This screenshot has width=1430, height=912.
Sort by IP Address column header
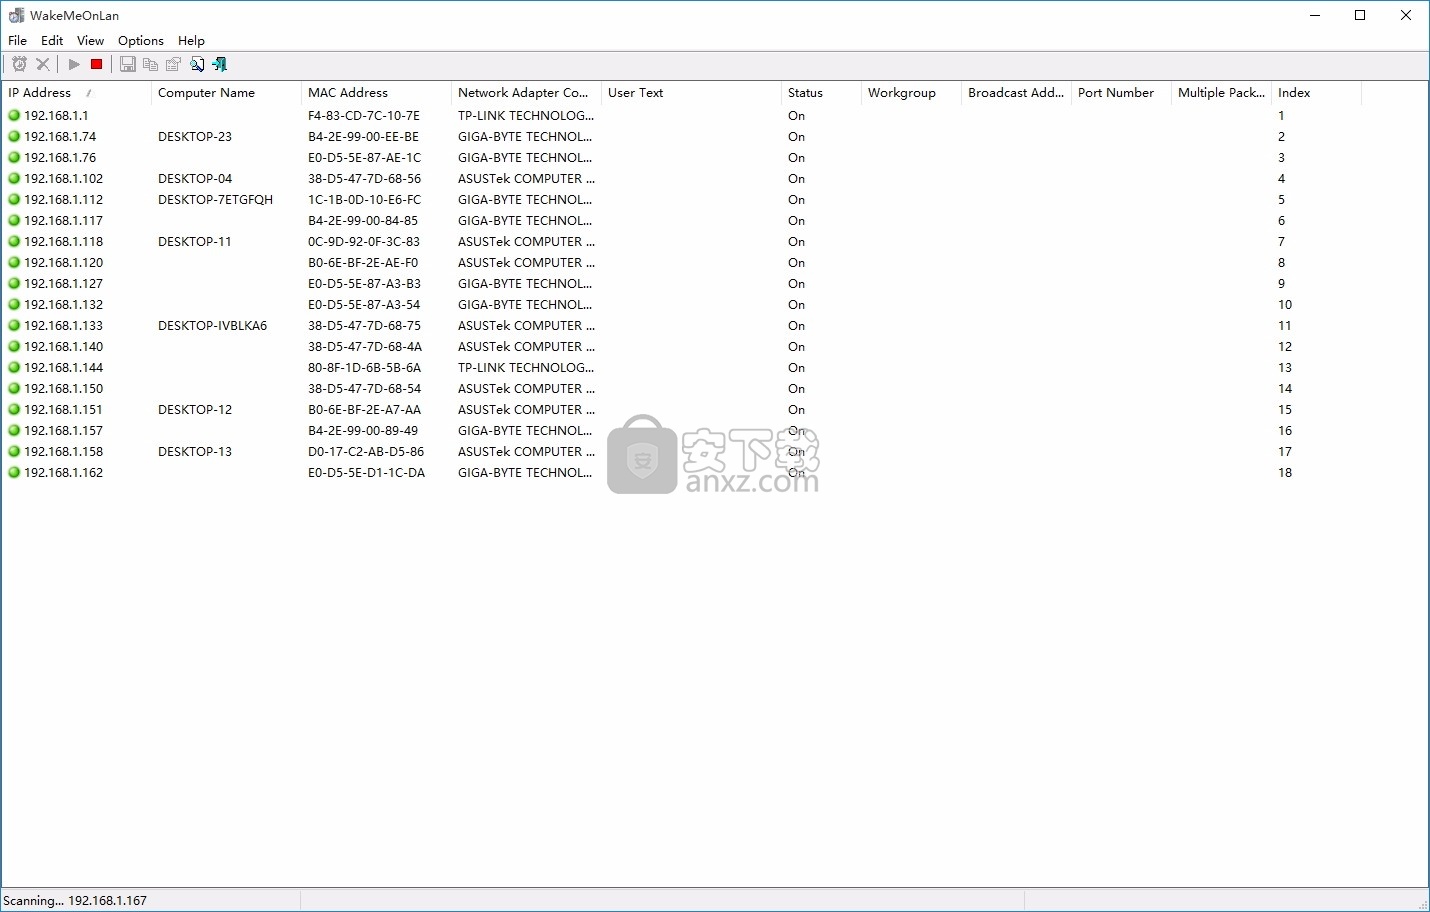[x=76, y=92]
